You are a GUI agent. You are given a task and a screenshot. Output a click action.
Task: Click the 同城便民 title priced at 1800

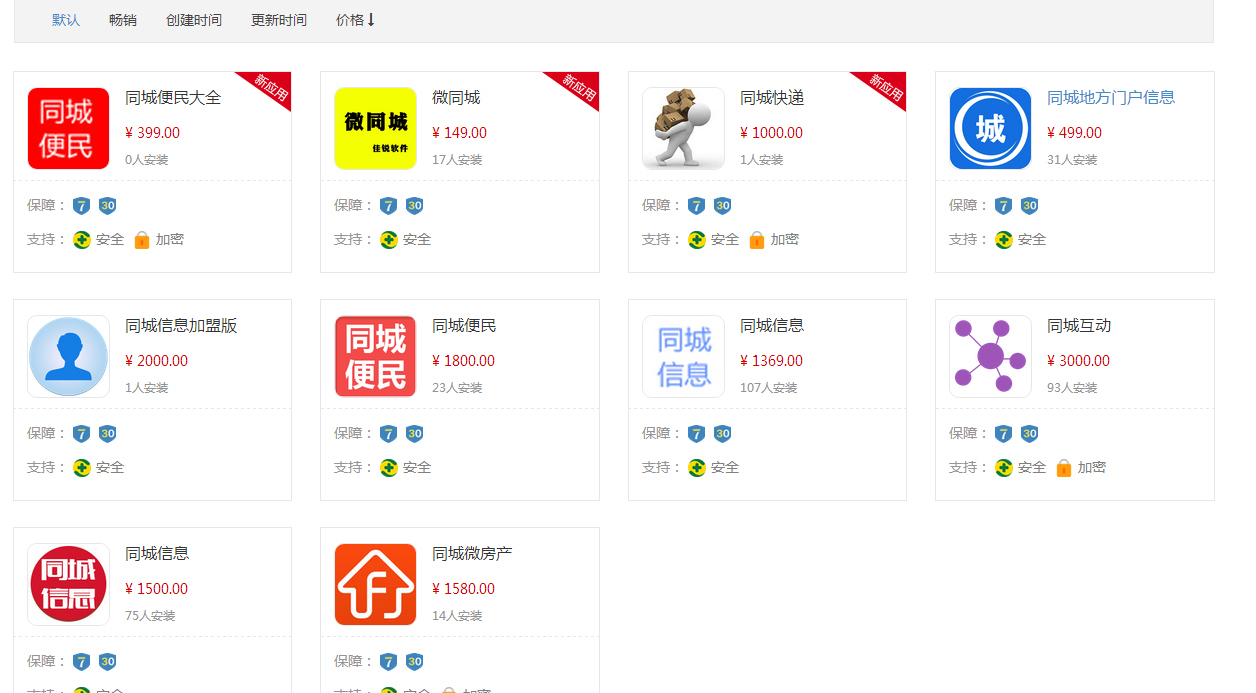(464, 326)
